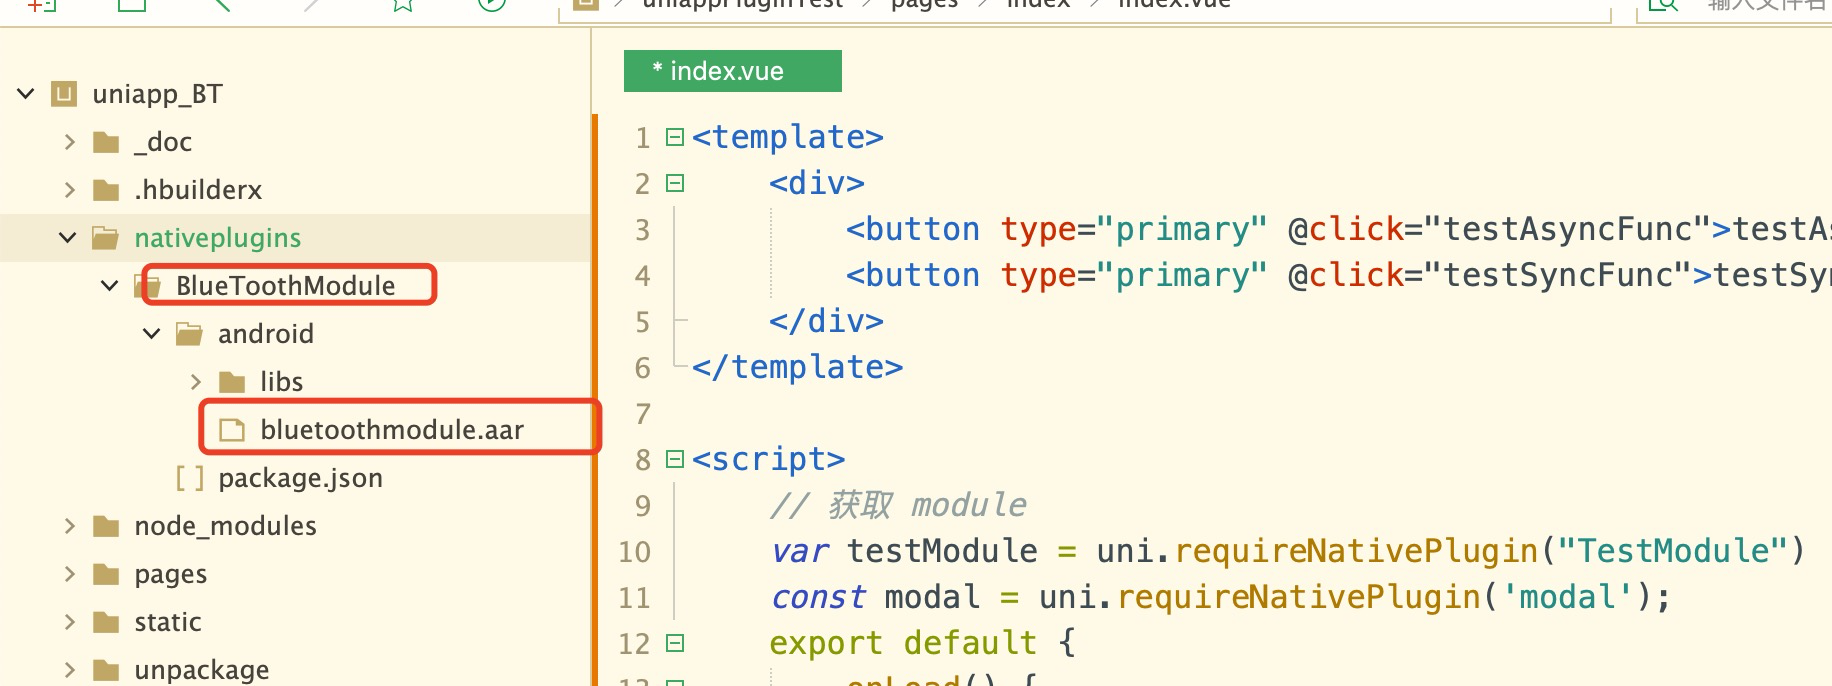
Task: Click the android folder icon
Action: click(x=189, y=334)
